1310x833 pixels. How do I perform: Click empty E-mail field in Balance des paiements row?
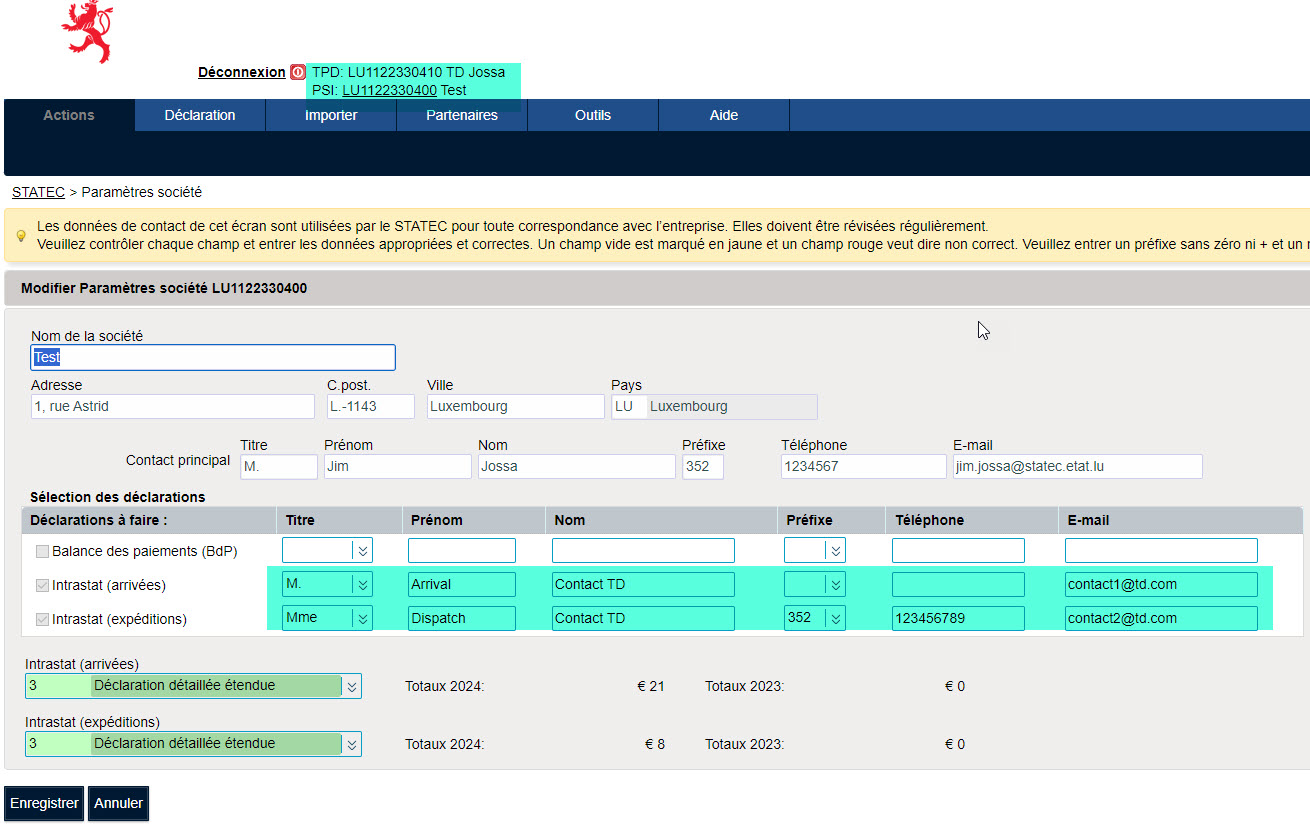coord(1161,550)
